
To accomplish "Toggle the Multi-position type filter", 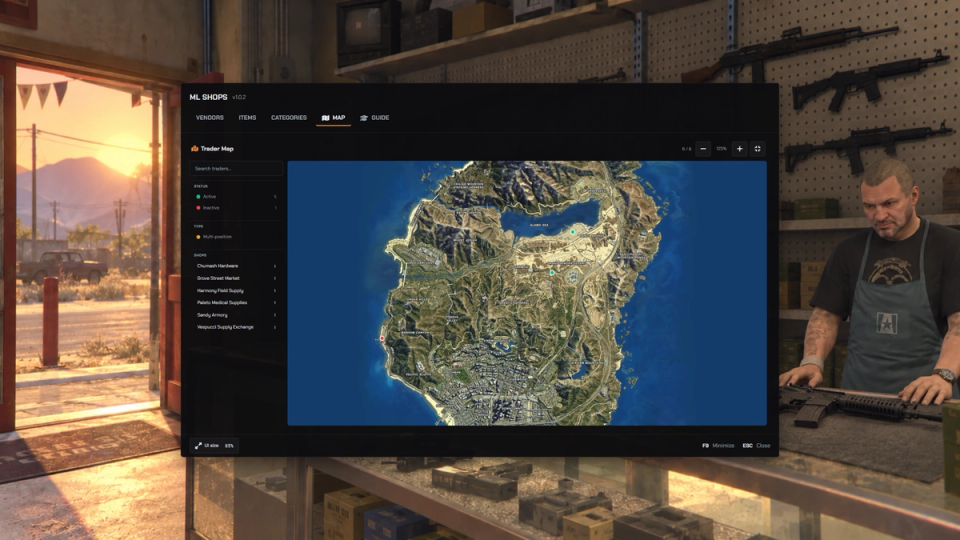I will coord(236,237).
